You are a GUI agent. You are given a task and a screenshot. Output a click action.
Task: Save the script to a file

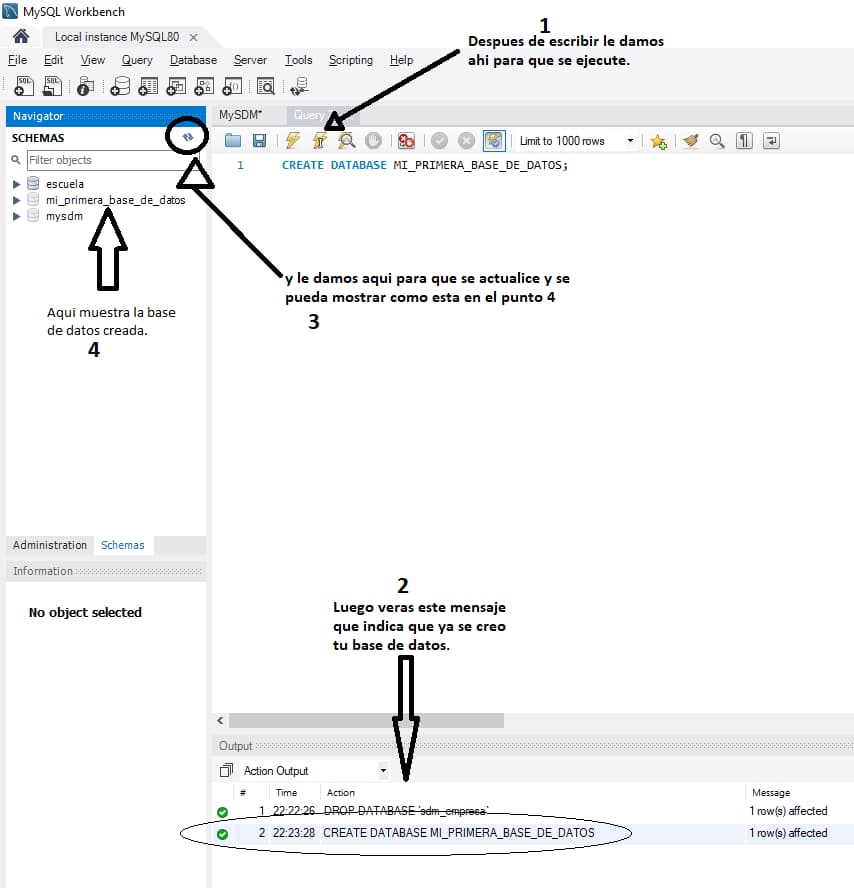pyautogui.click(x=259, y=140)
